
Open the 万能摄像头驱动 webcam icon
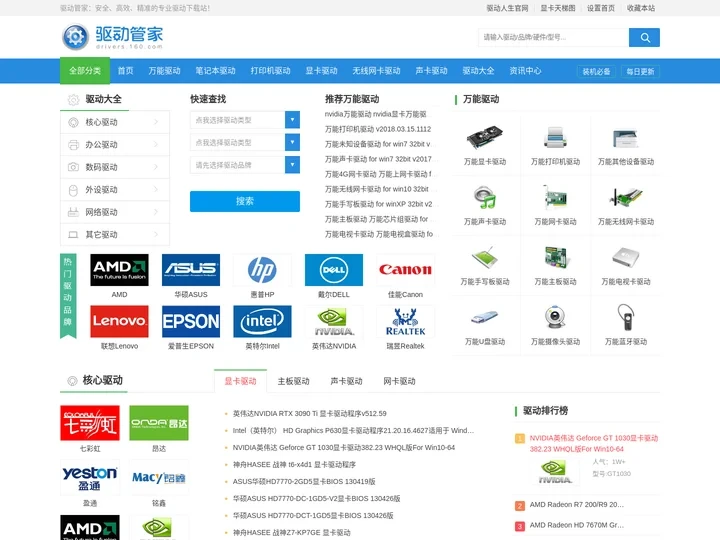coord(555,318)
